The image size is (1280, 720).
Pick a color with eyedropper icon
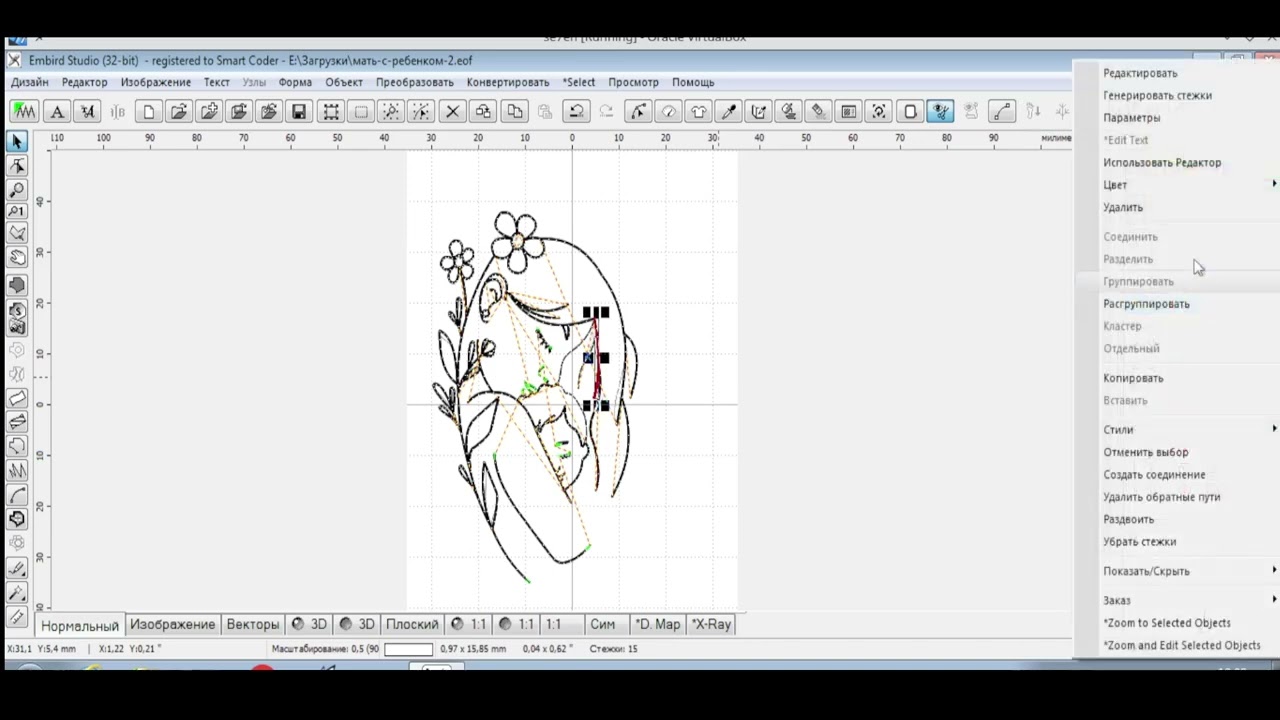point(729,111)
